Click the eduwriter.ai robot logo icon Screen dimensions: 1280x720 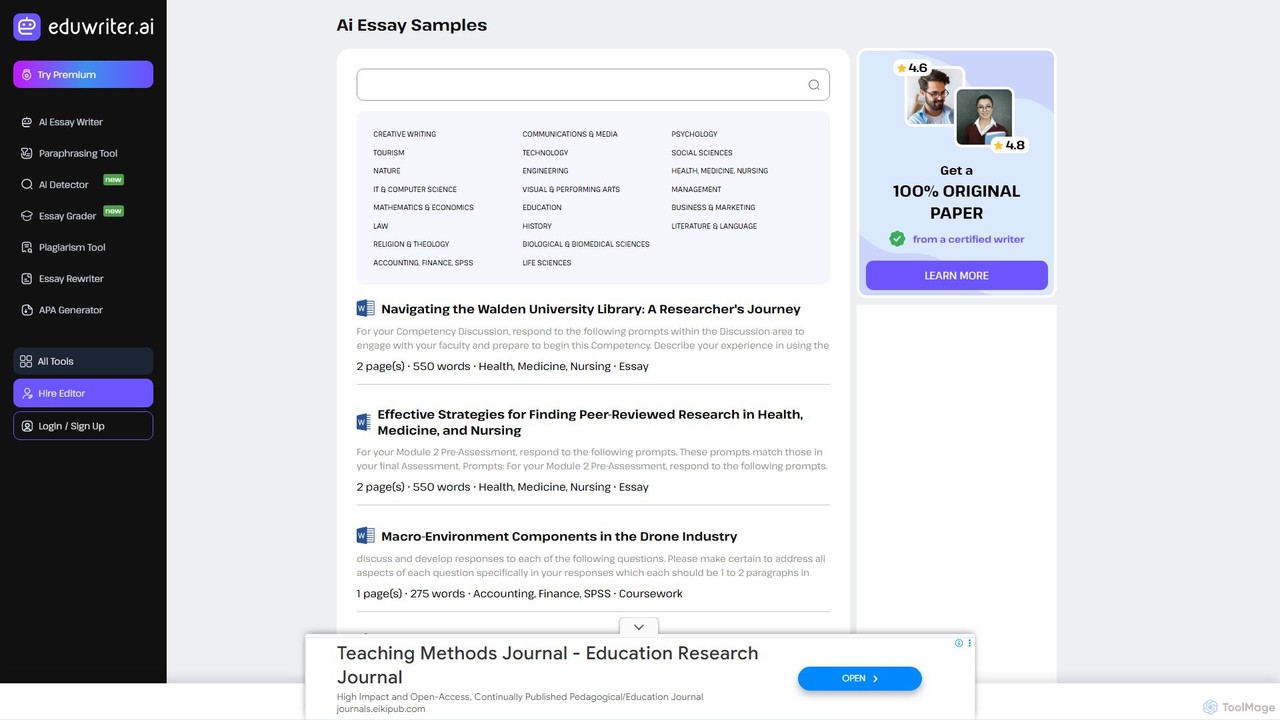pos(27,27)
